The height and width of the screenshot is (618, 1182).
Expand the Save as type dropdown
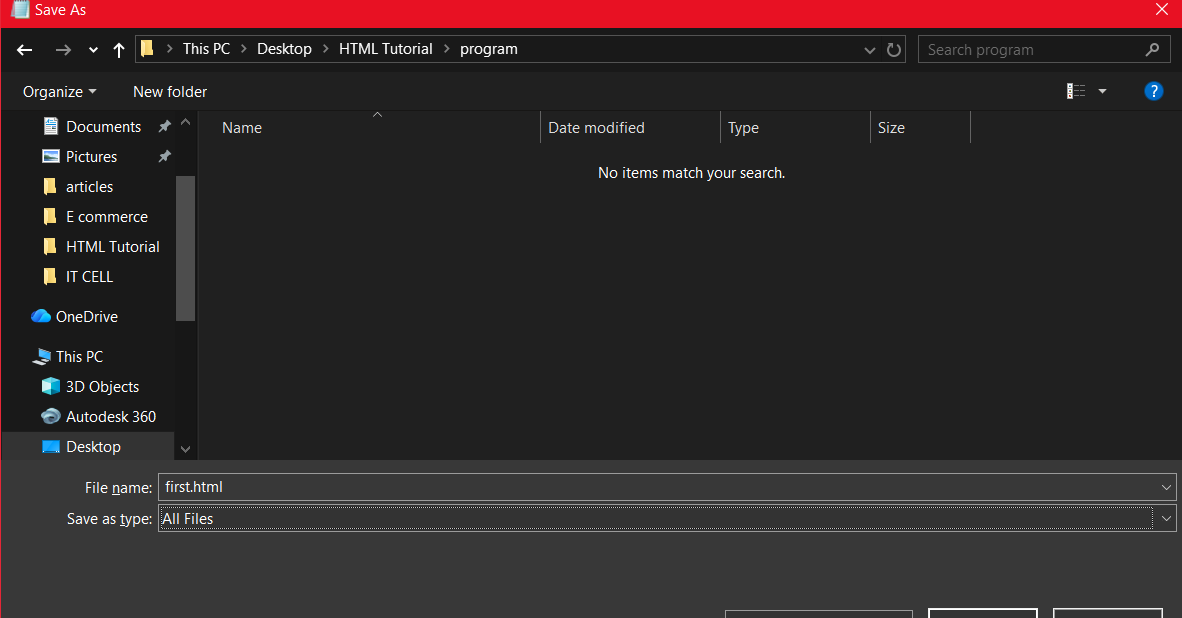[1166, 519]
